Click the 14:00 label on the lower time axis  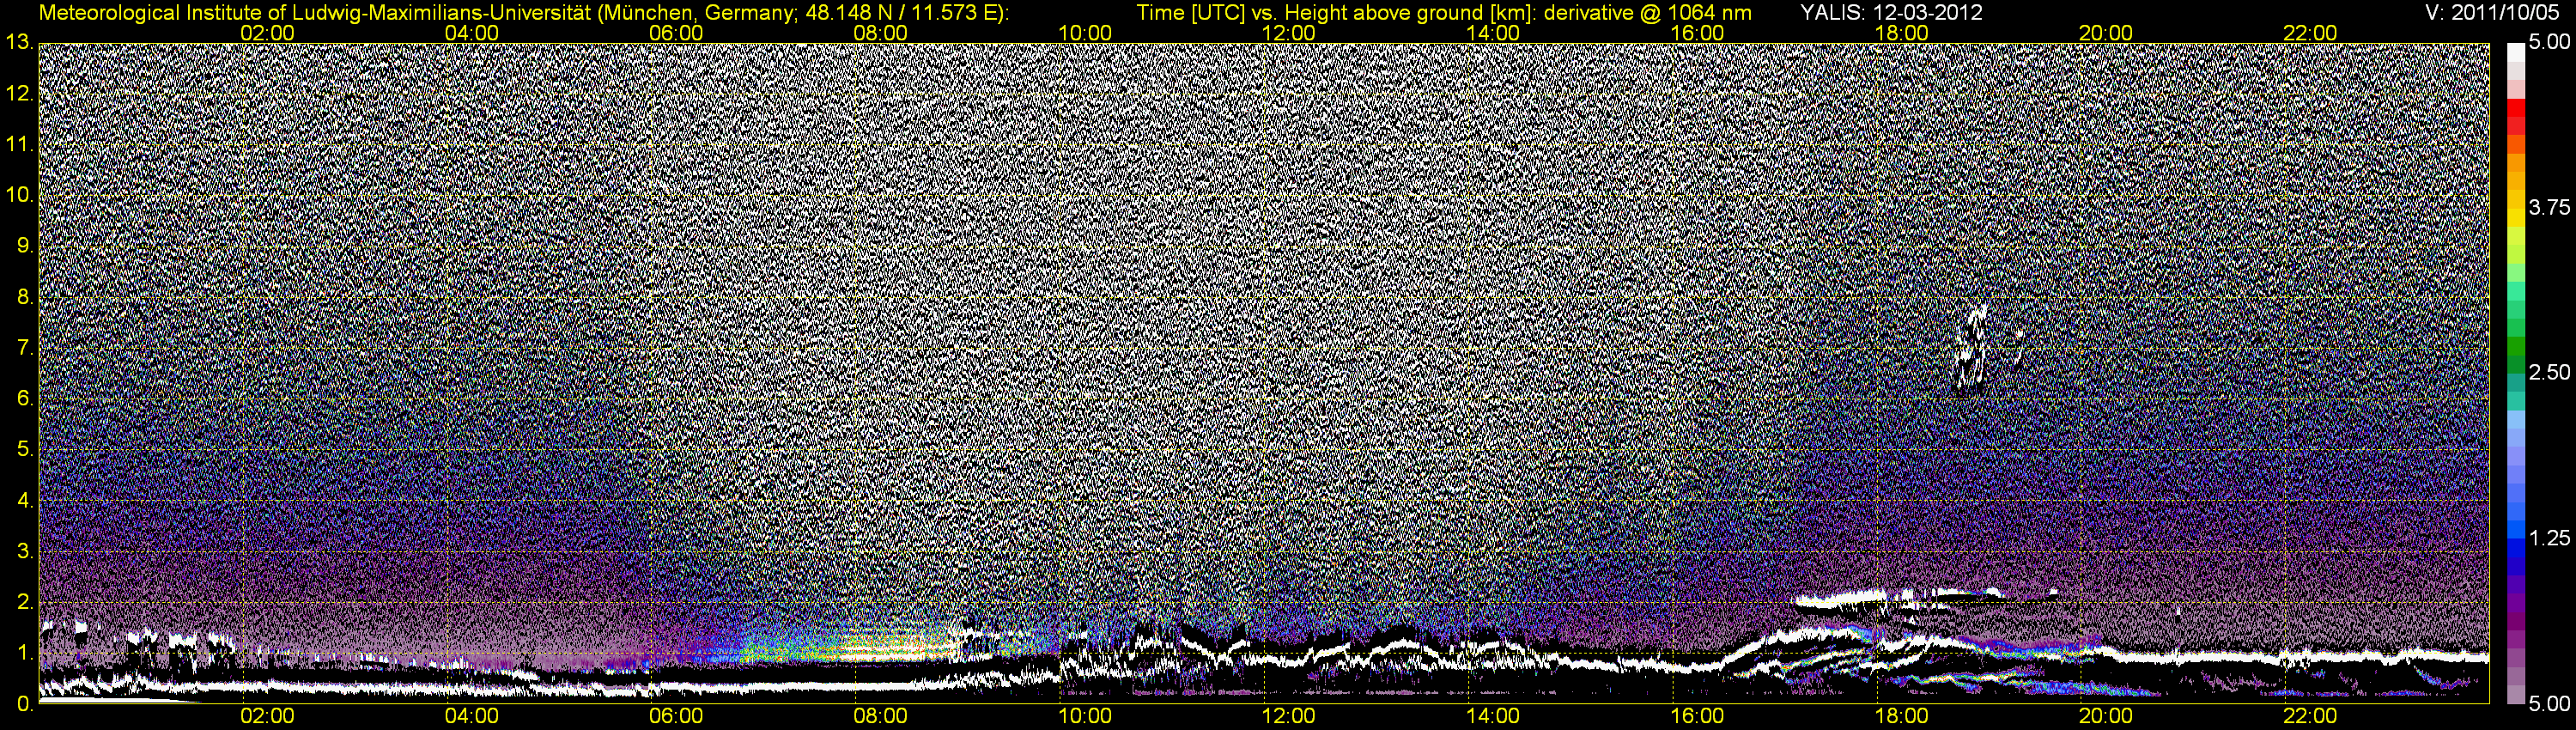coord(1492,717)
